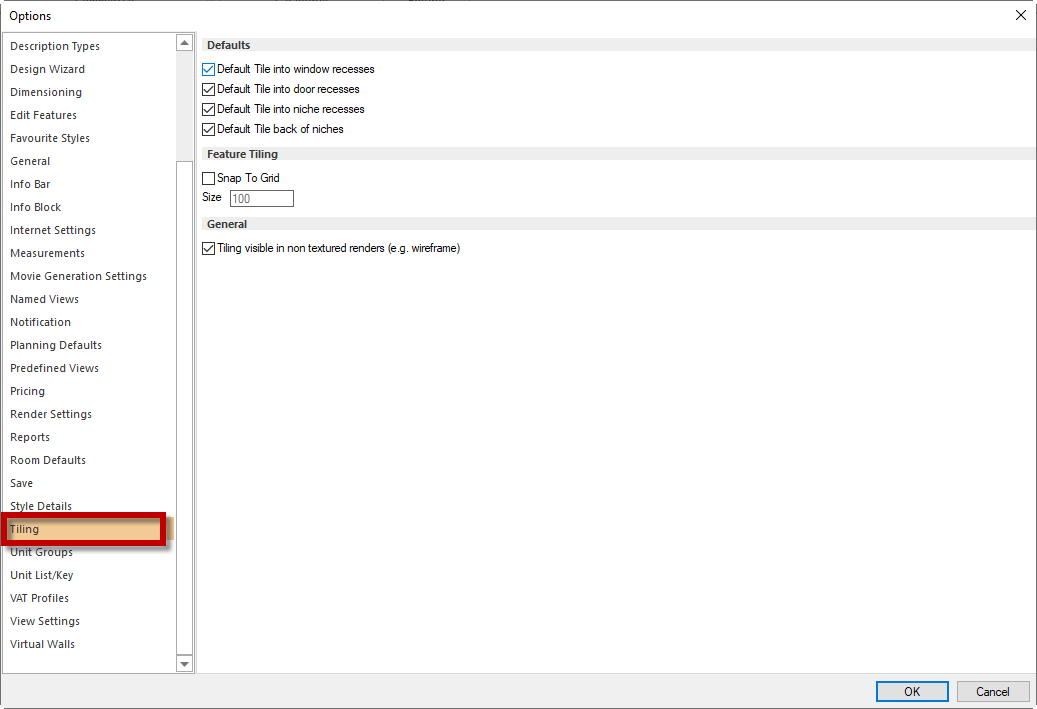Disable Default Tile into window recesses
Viewport: 1037px width, 709px height.
pos(208,69)
